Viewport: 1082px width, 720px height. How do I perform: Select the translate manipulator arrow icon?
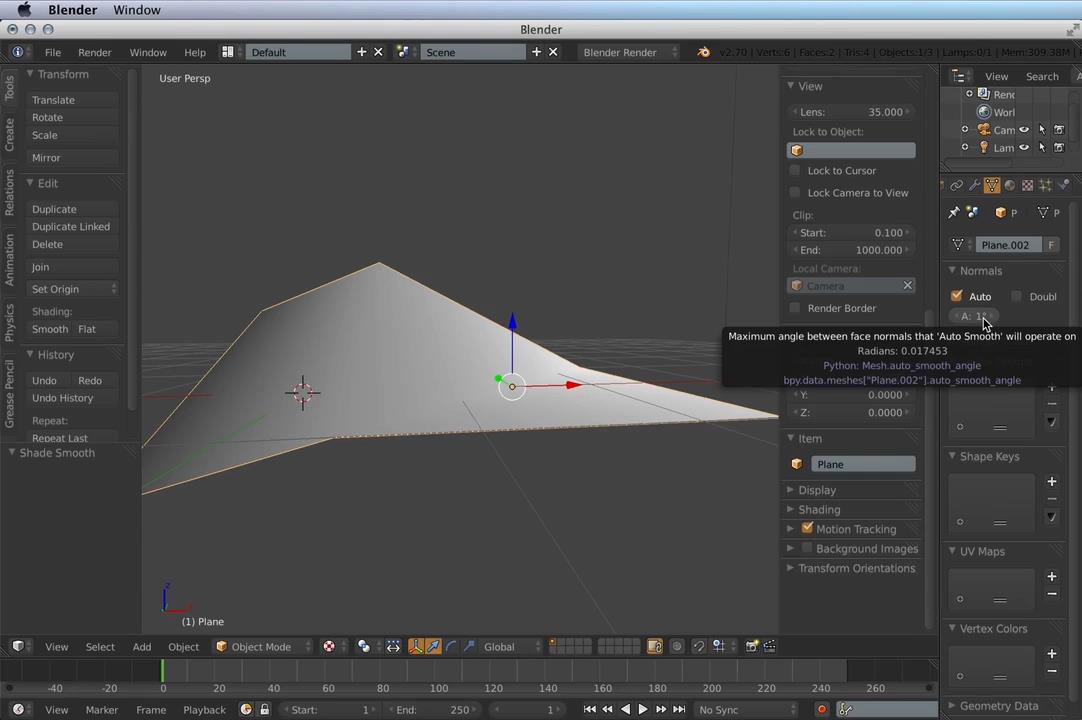[x=433, y=646]
